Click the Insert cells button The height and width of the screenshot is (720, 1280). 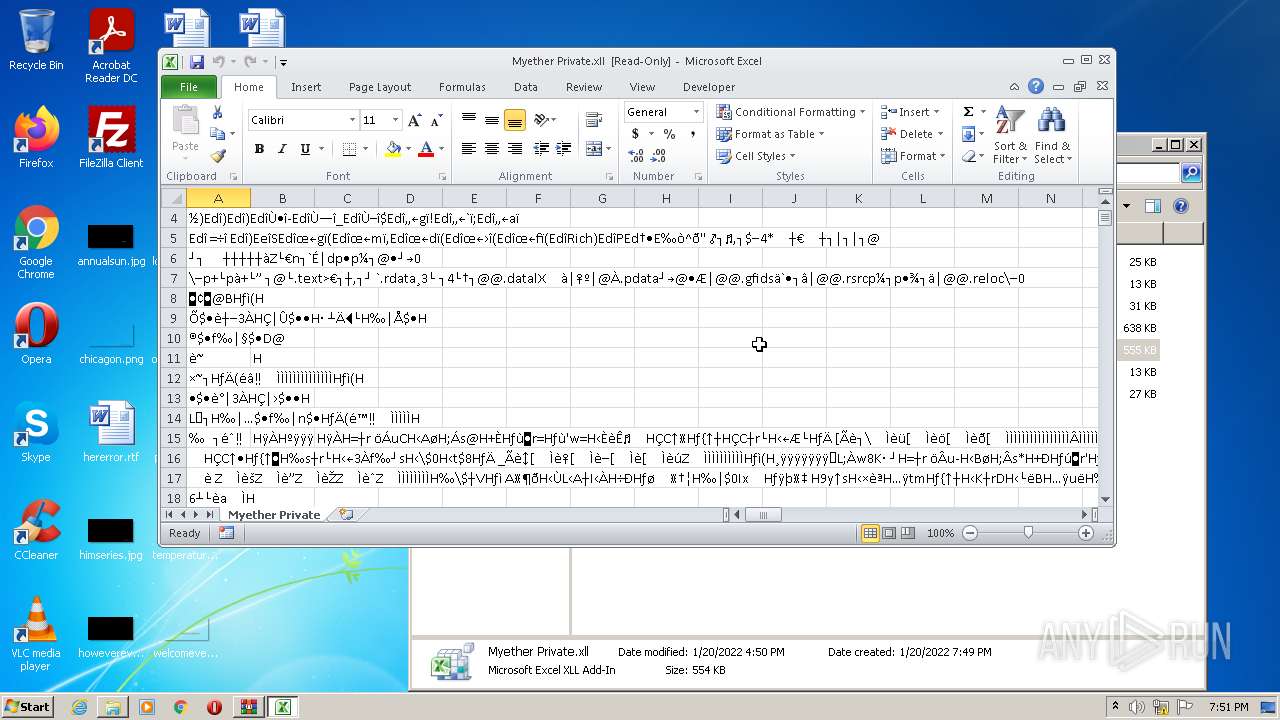(x=910, y=112)
